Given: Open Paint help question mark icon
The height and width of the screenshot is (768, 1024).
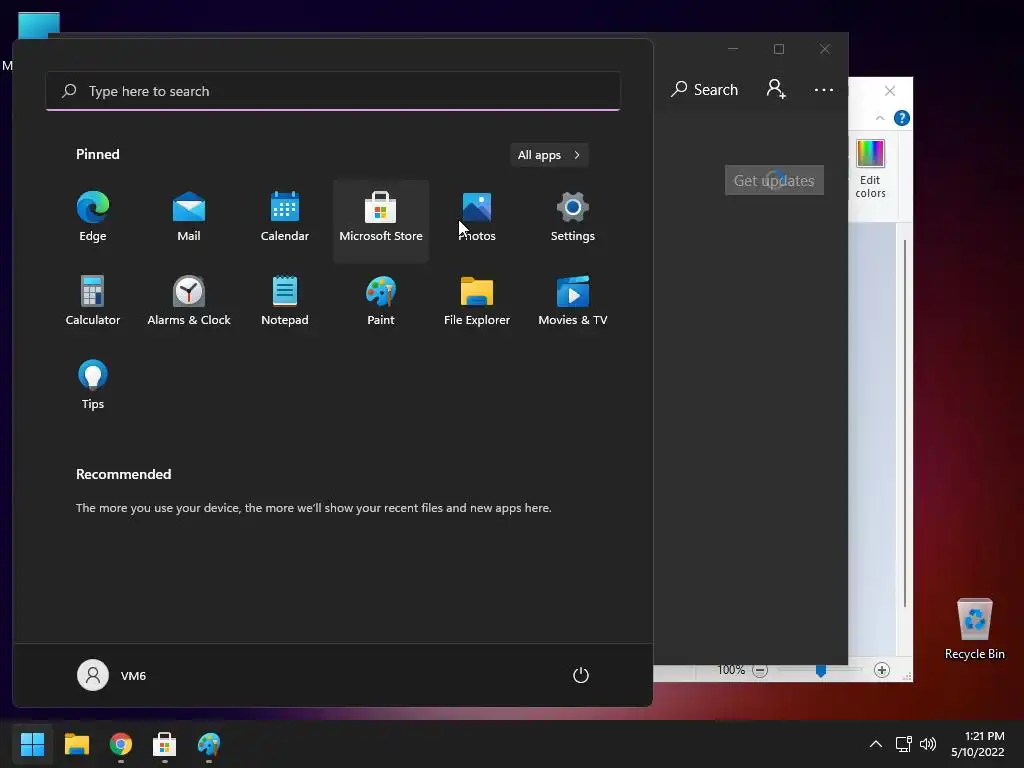Looking at the screenshot, I should 902,118.
